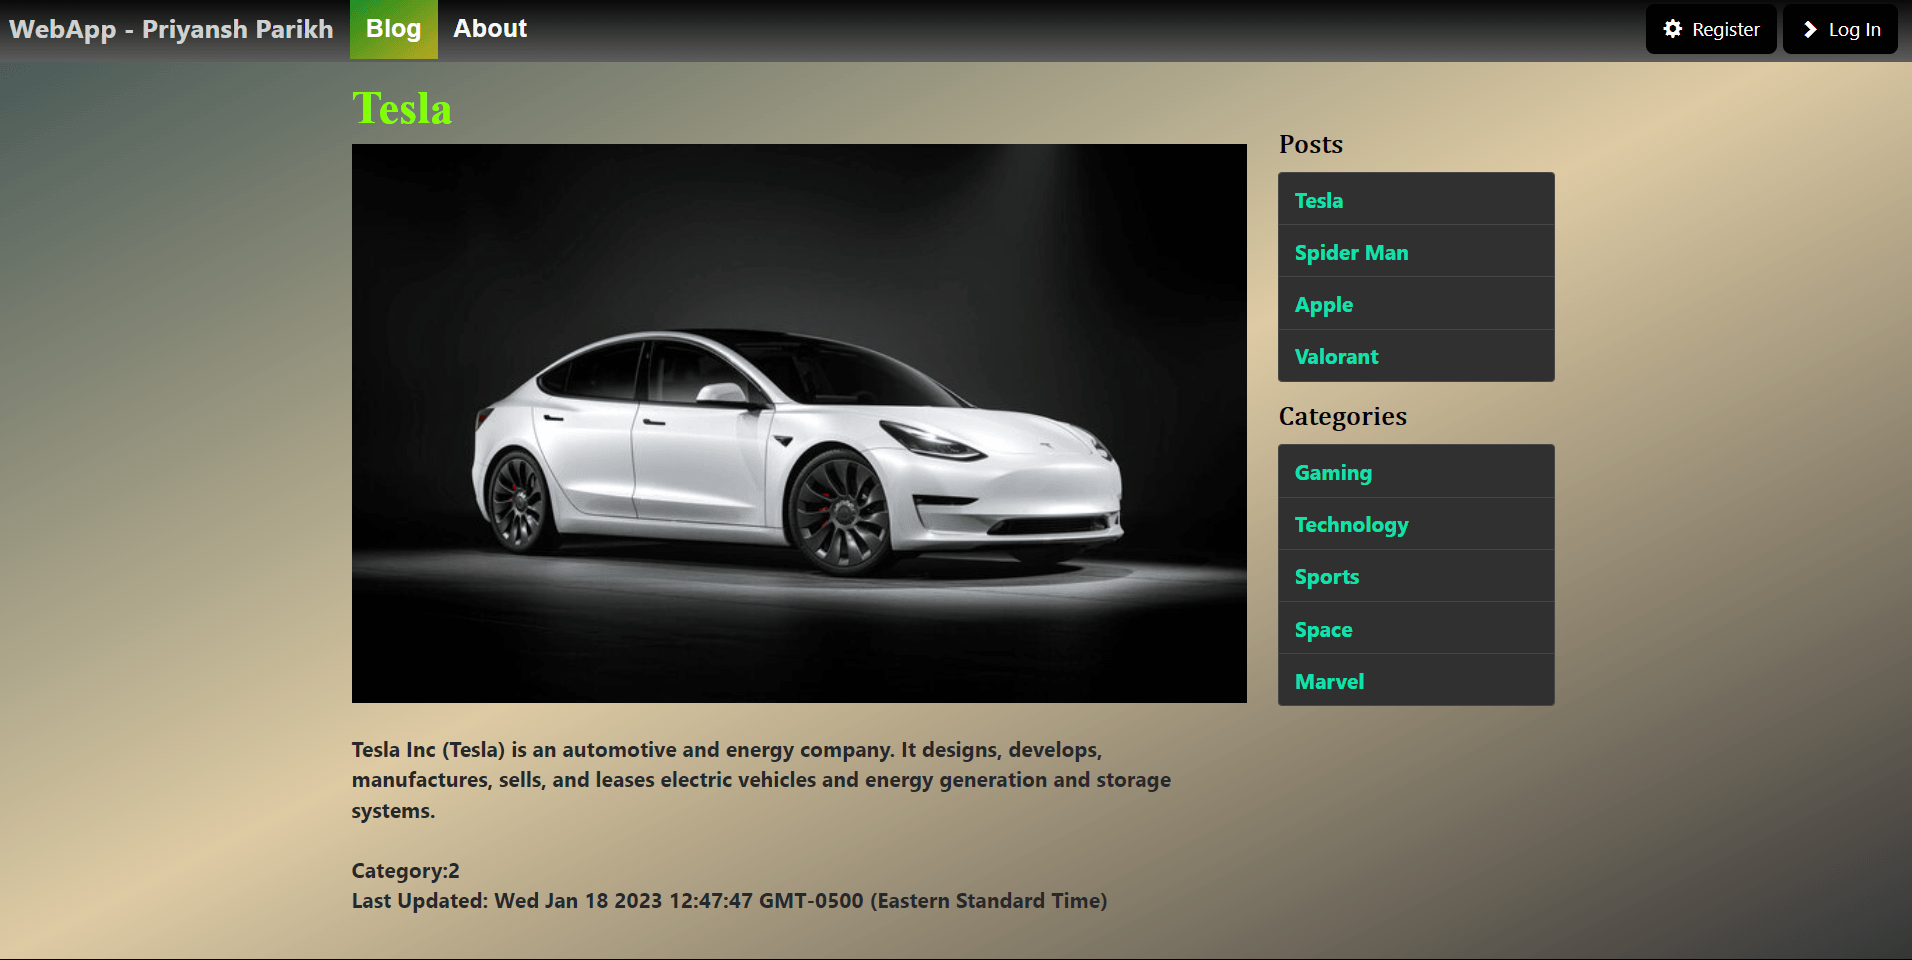Viewport: 1912px width, 960px height.
Task: Click the chevron arrow icon beside Log In
Action: pos(1810,29)
